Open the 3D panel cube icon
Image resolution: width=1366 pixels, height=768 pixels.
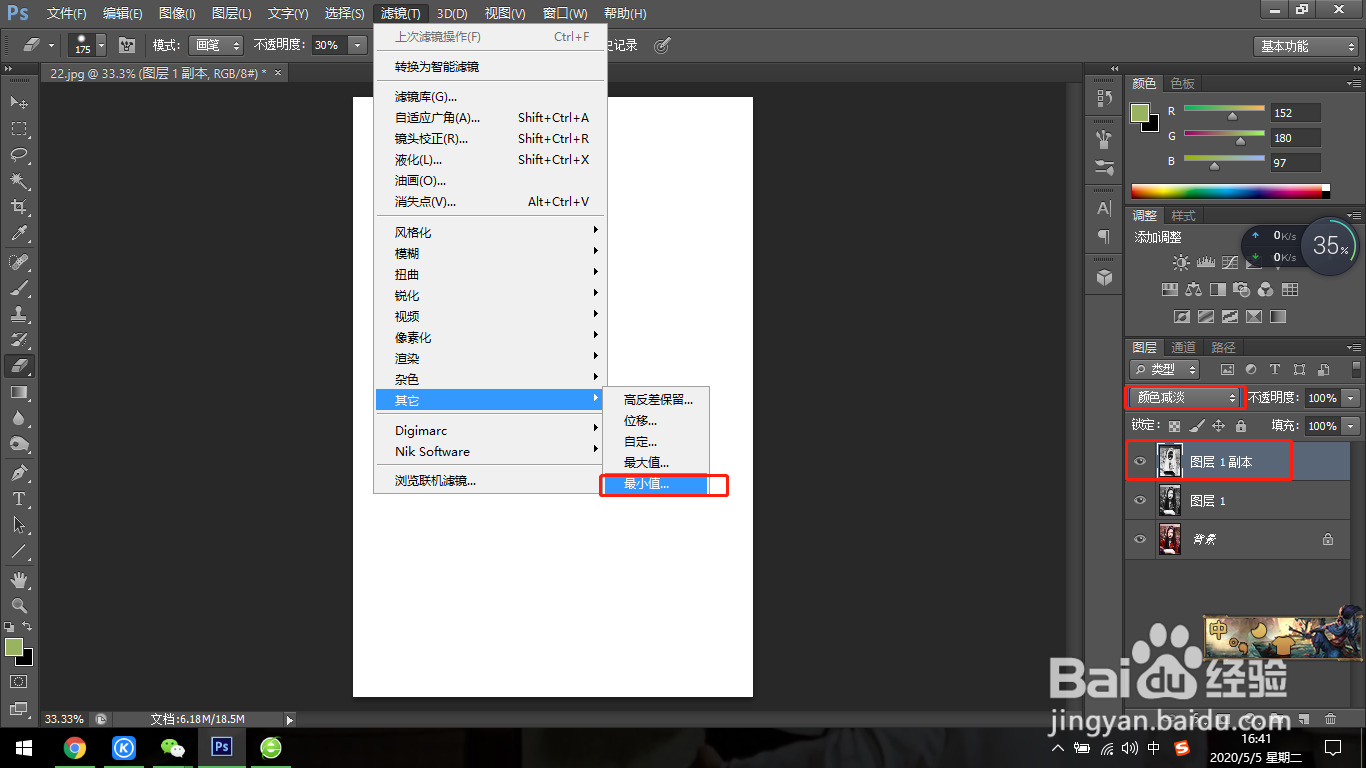coord(1104,277)
